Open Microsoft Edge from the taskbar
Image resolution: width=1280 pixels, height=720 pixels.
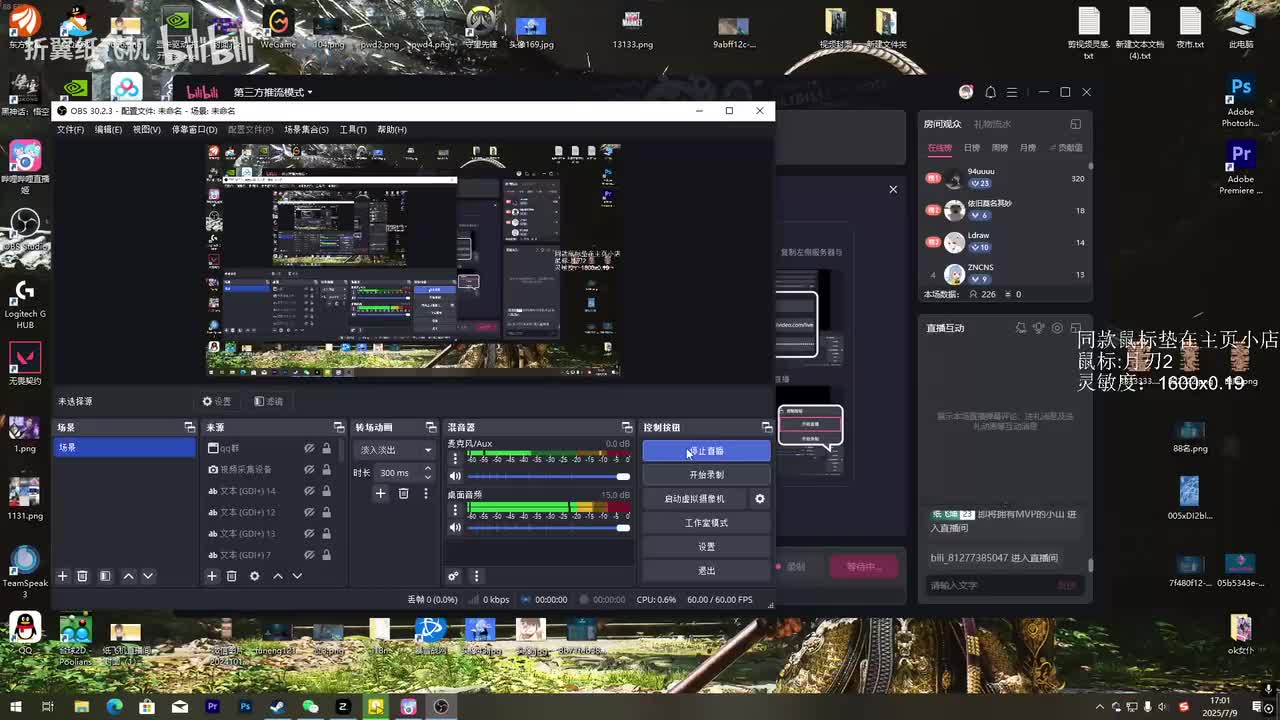click(x=114, y=707)
